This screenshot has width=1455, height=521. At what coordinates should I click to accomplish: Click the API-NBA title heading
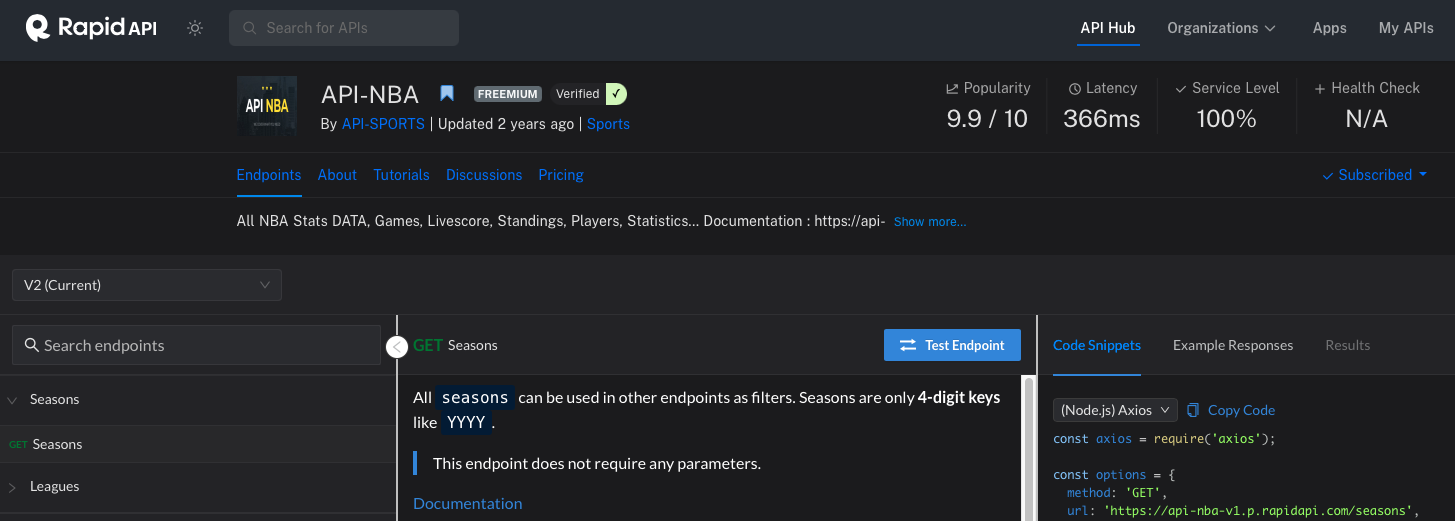pyautogui.click(x=370, y=94)
